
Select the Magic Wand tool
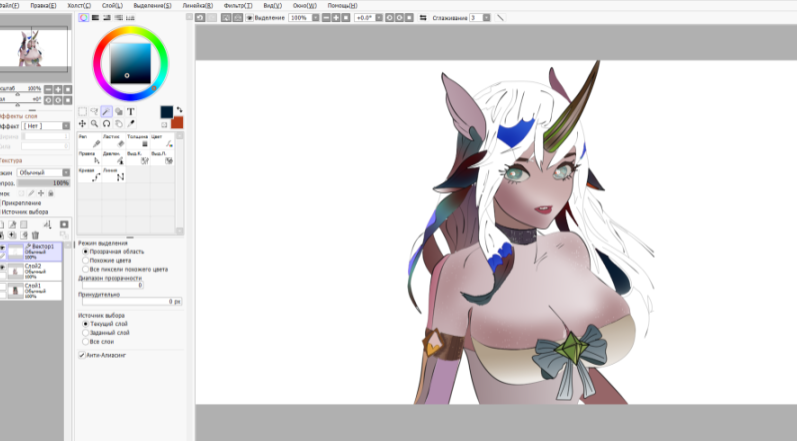click(x=106, y=111)
